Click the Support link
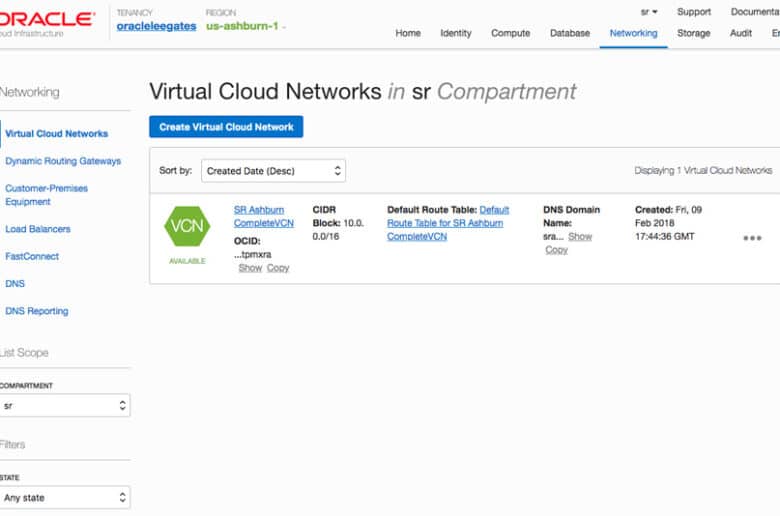Image resolution: width=780 pixels, height=516 pixels. (x=693, y=11)
